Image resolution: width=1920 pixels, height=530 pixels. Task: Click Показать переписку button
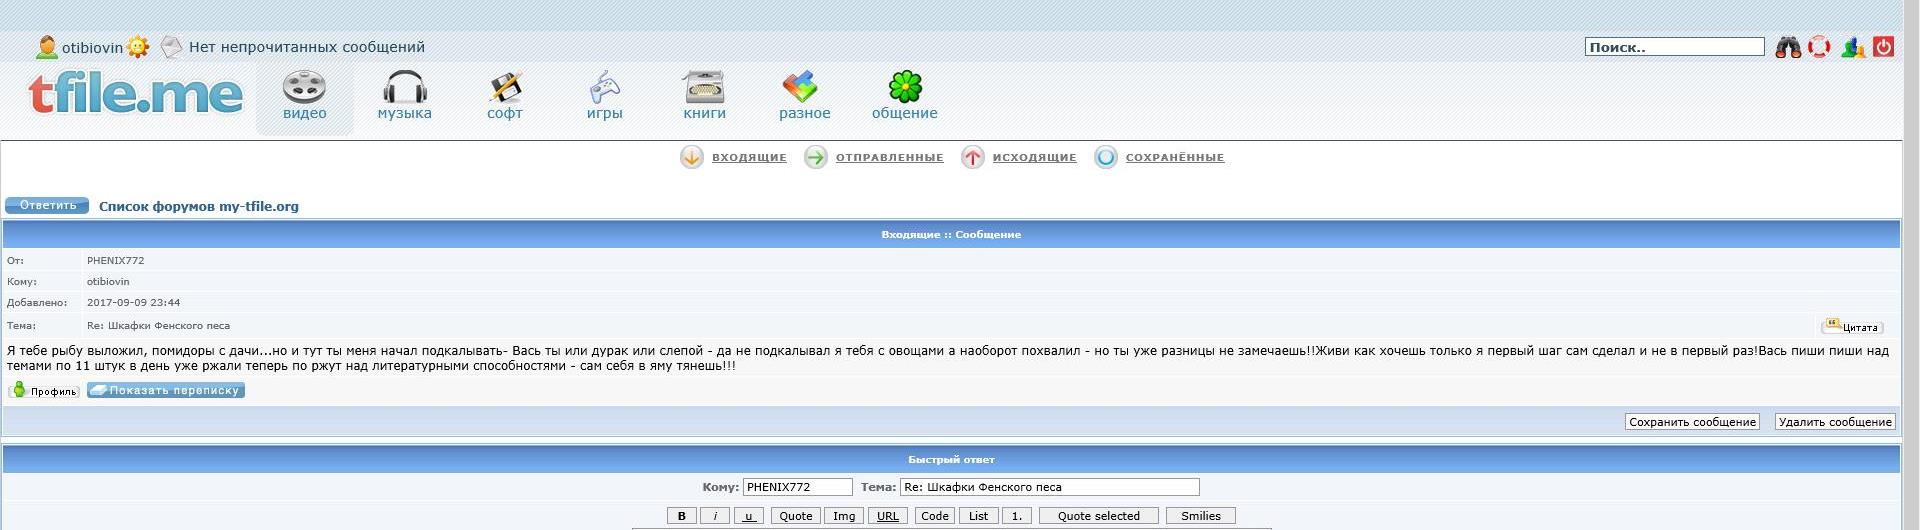click(166, 390)
